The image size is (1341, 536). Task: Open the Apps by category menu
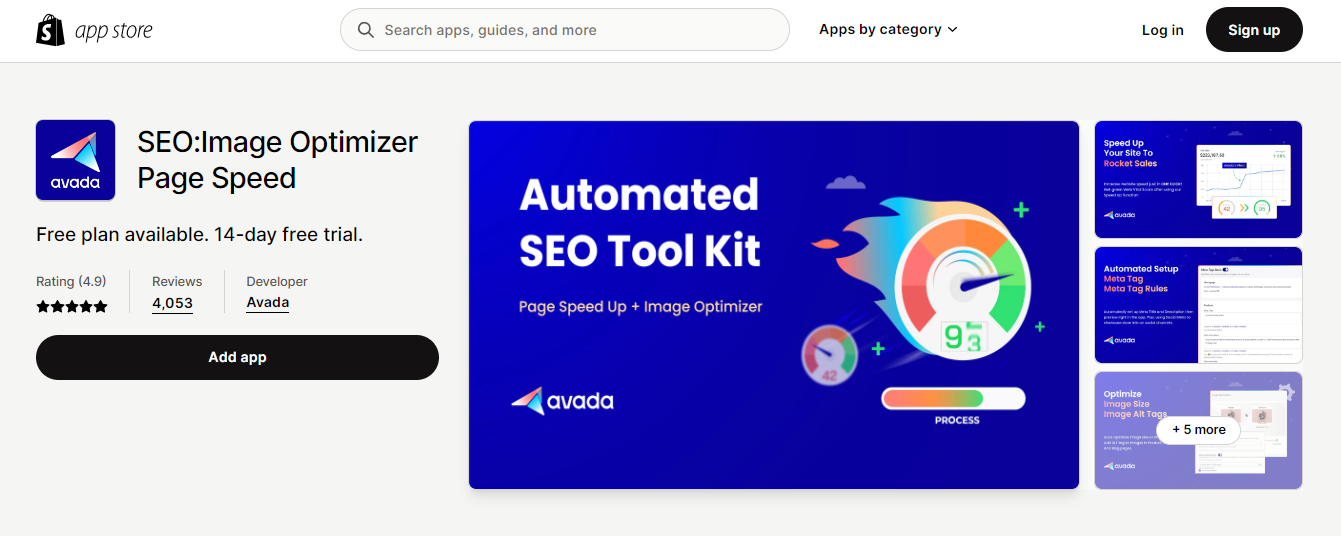(x=880, y=30)
